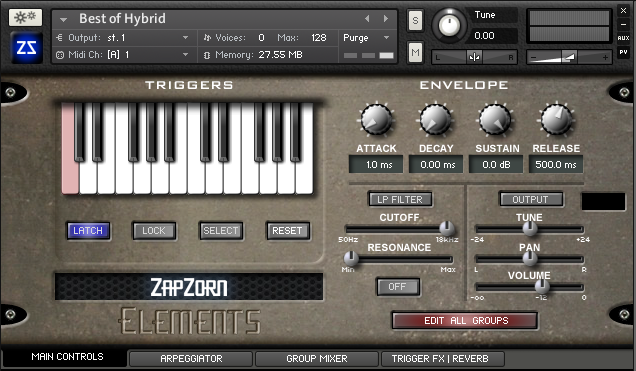
Task: Click the Max voices 128 value
Action: [318, 38]
